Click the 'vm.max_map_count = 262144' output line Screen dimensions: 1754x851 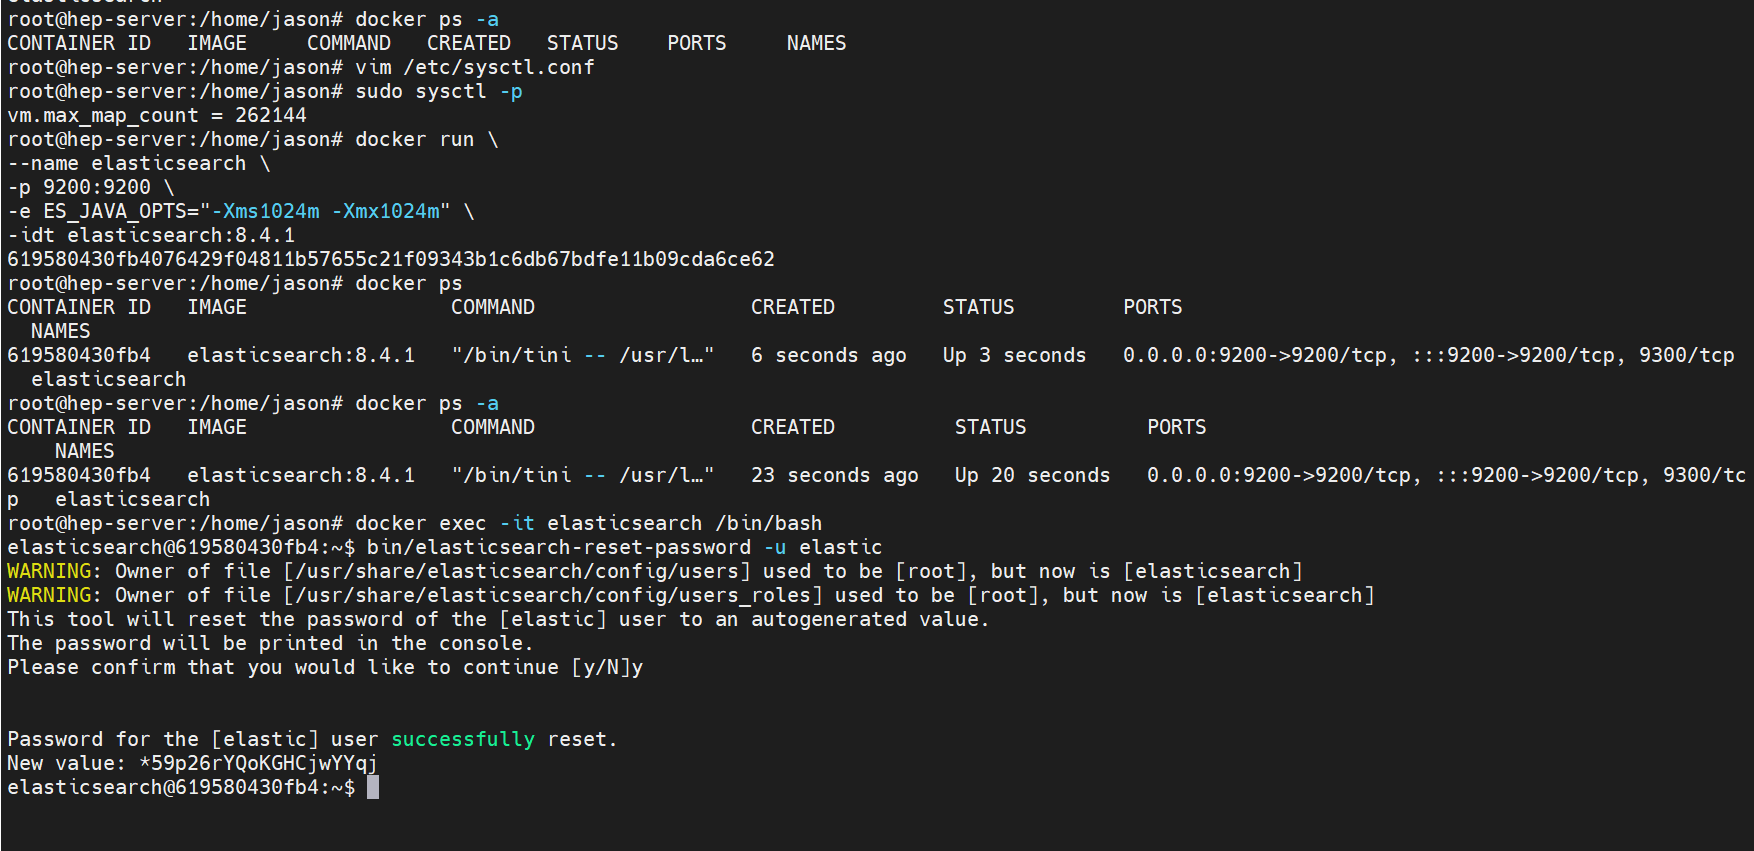coord(157,115)
